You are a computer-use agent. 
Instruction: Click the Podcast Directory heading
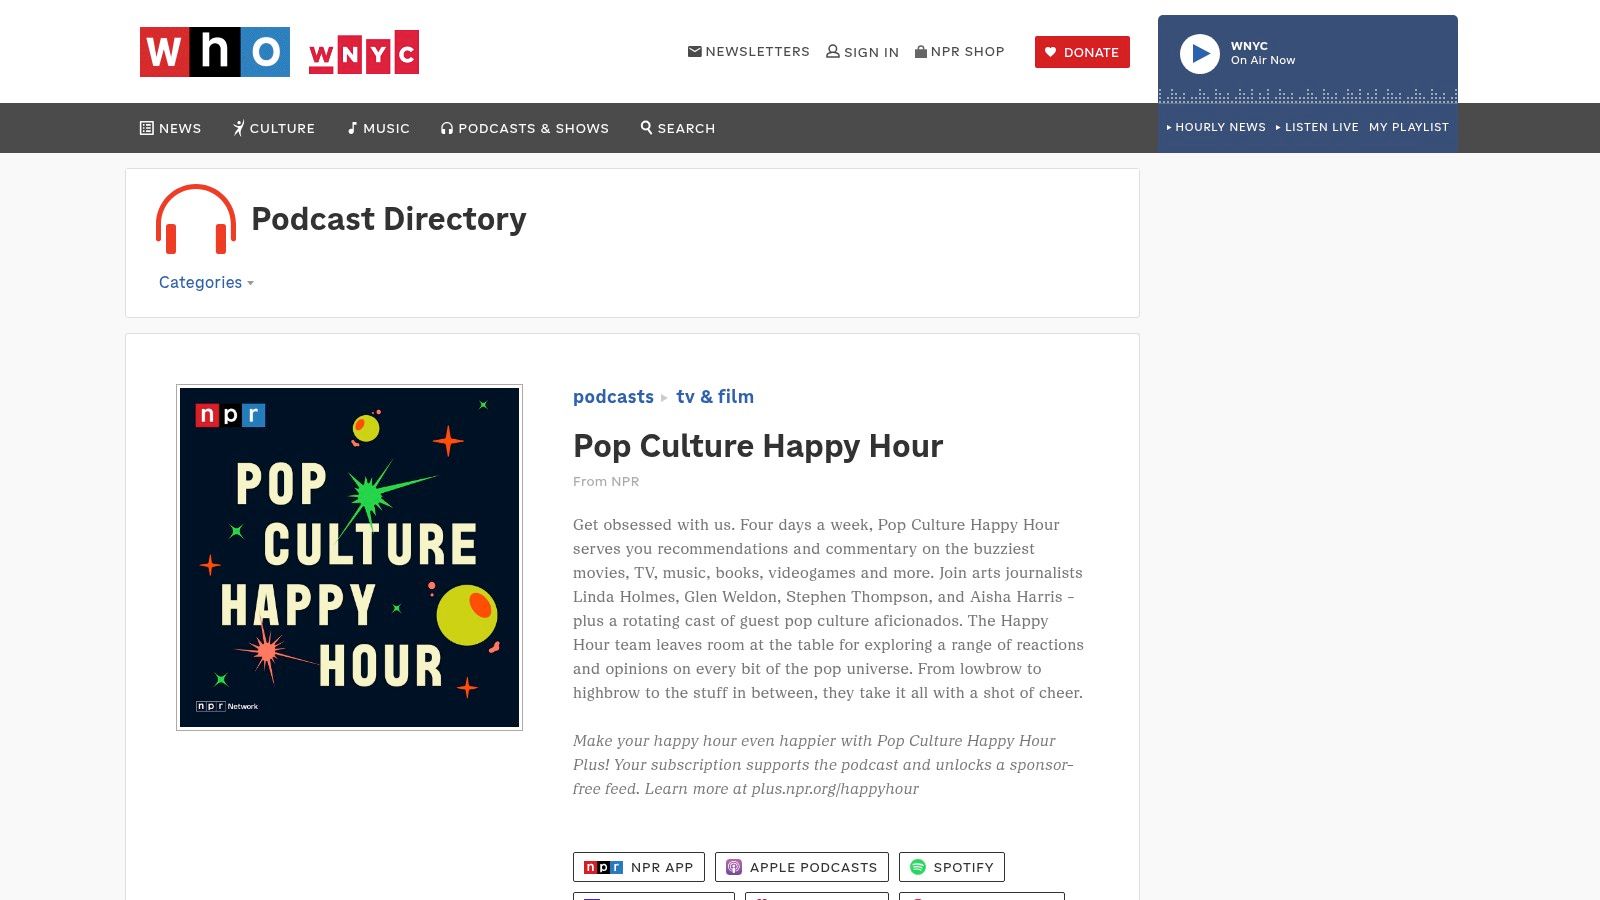(389, 219)
